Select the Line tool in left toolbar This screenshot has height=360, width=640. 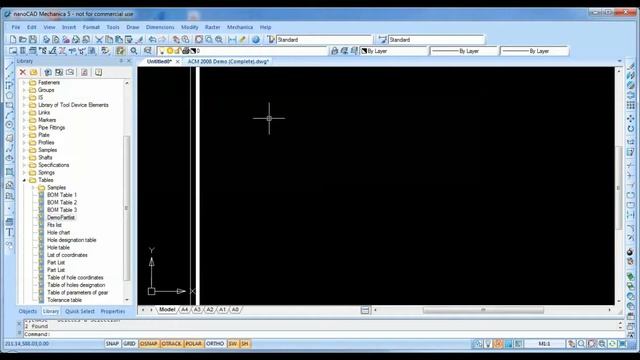pos(9,66)
